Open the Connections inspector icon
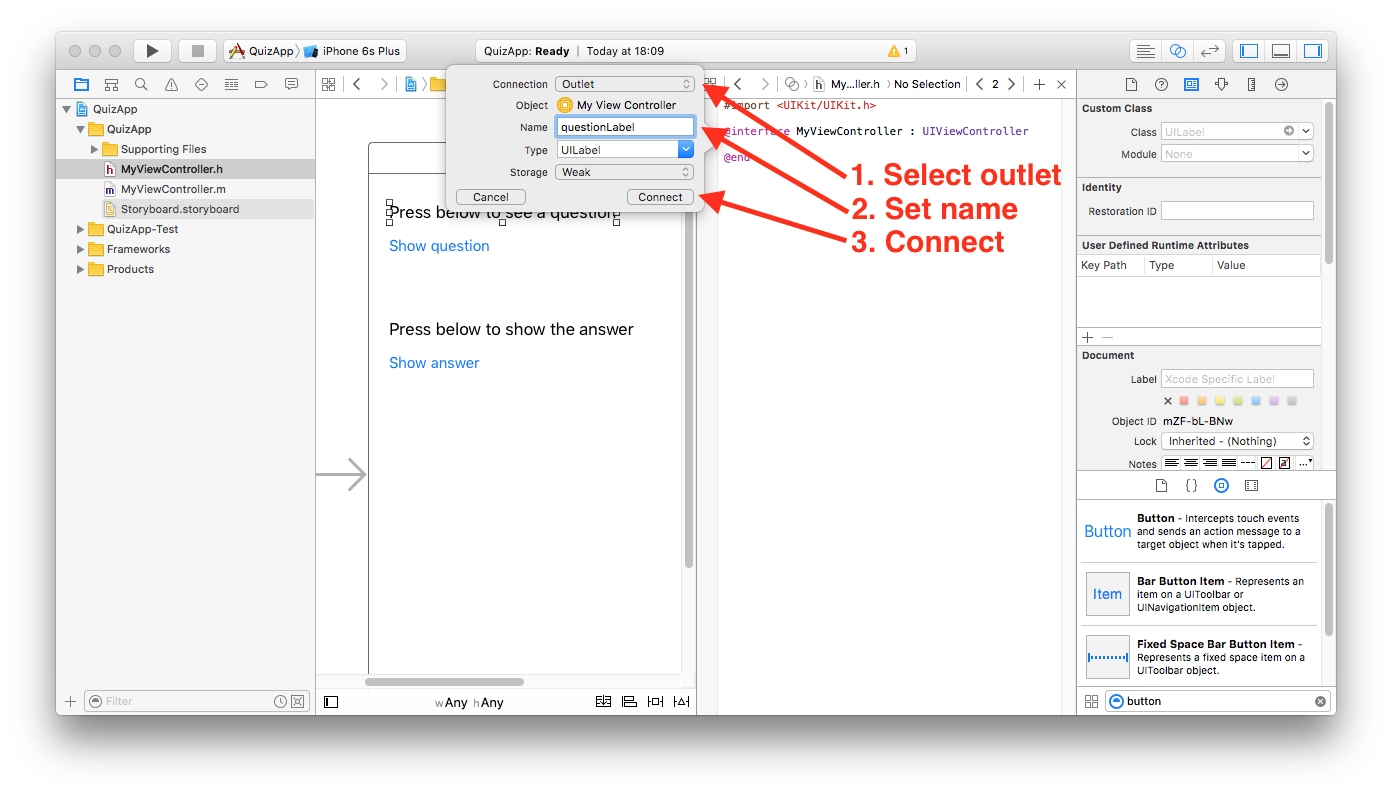1392x795 pixels. point(1281,85)
